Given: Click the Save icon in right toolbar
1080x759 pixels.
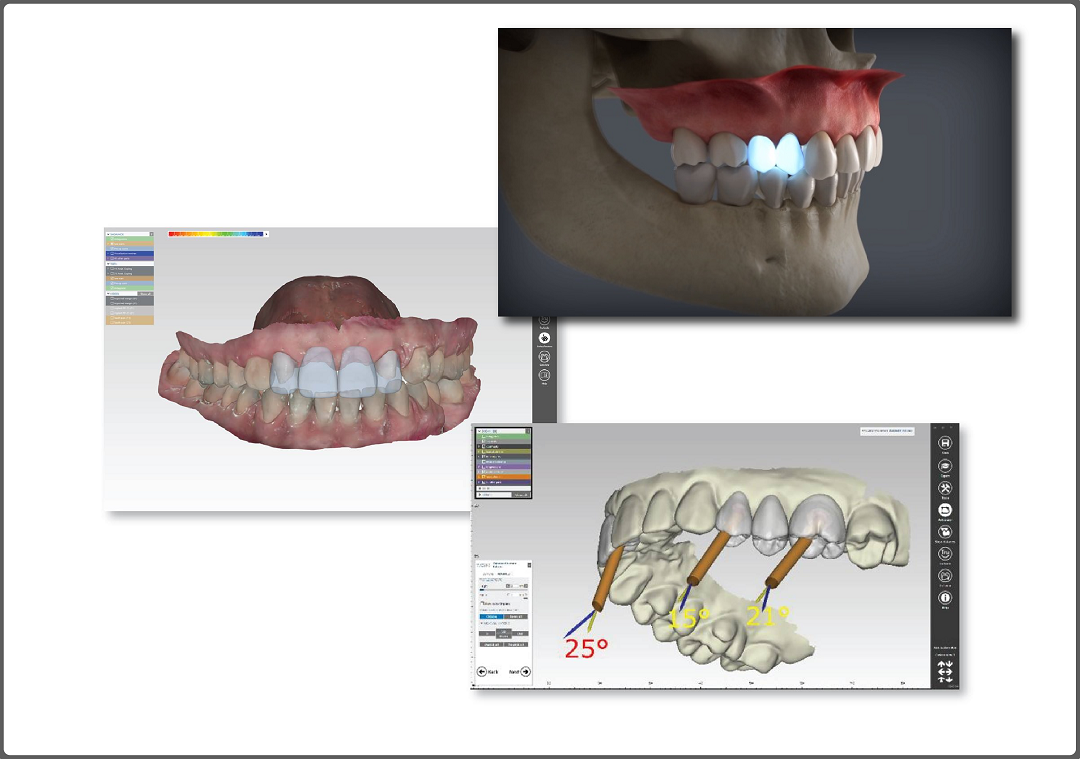Looking at the screenshot, I should pos(944,443).
